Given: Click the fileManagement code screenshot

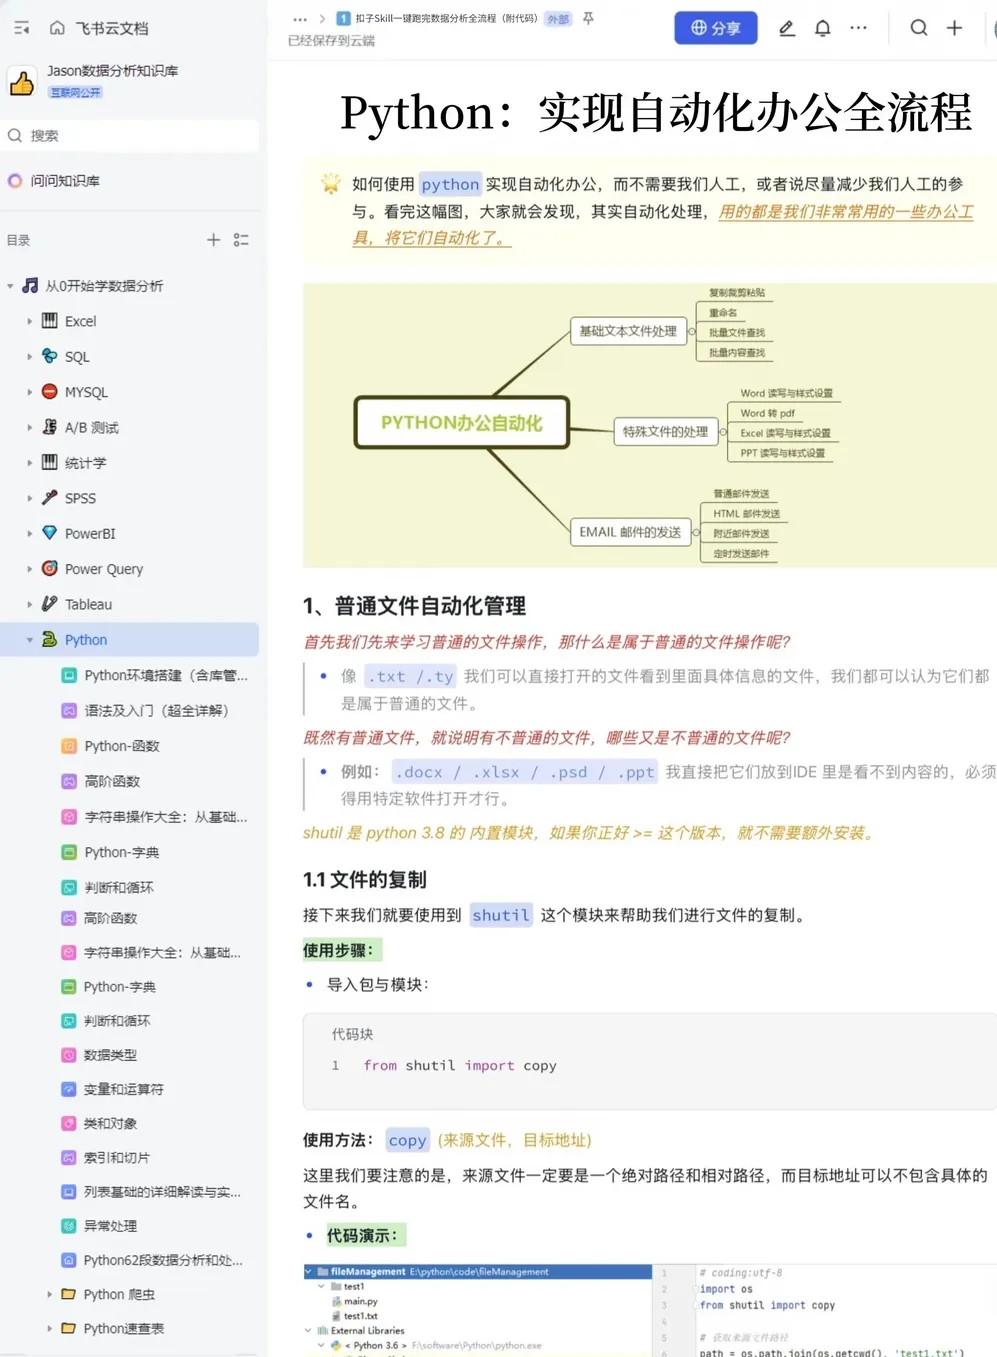Looking at the screenshot, I should [650, 1310].
